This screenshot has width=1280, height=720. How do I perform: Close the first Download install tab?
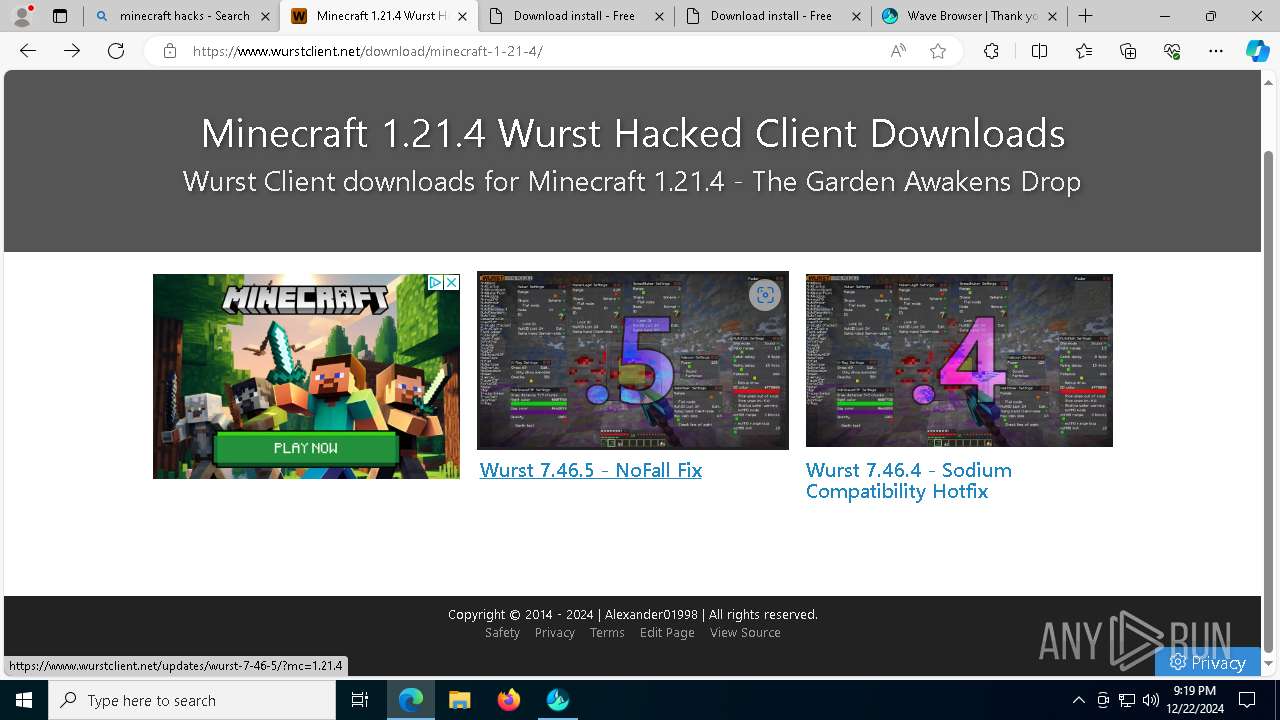659,16
